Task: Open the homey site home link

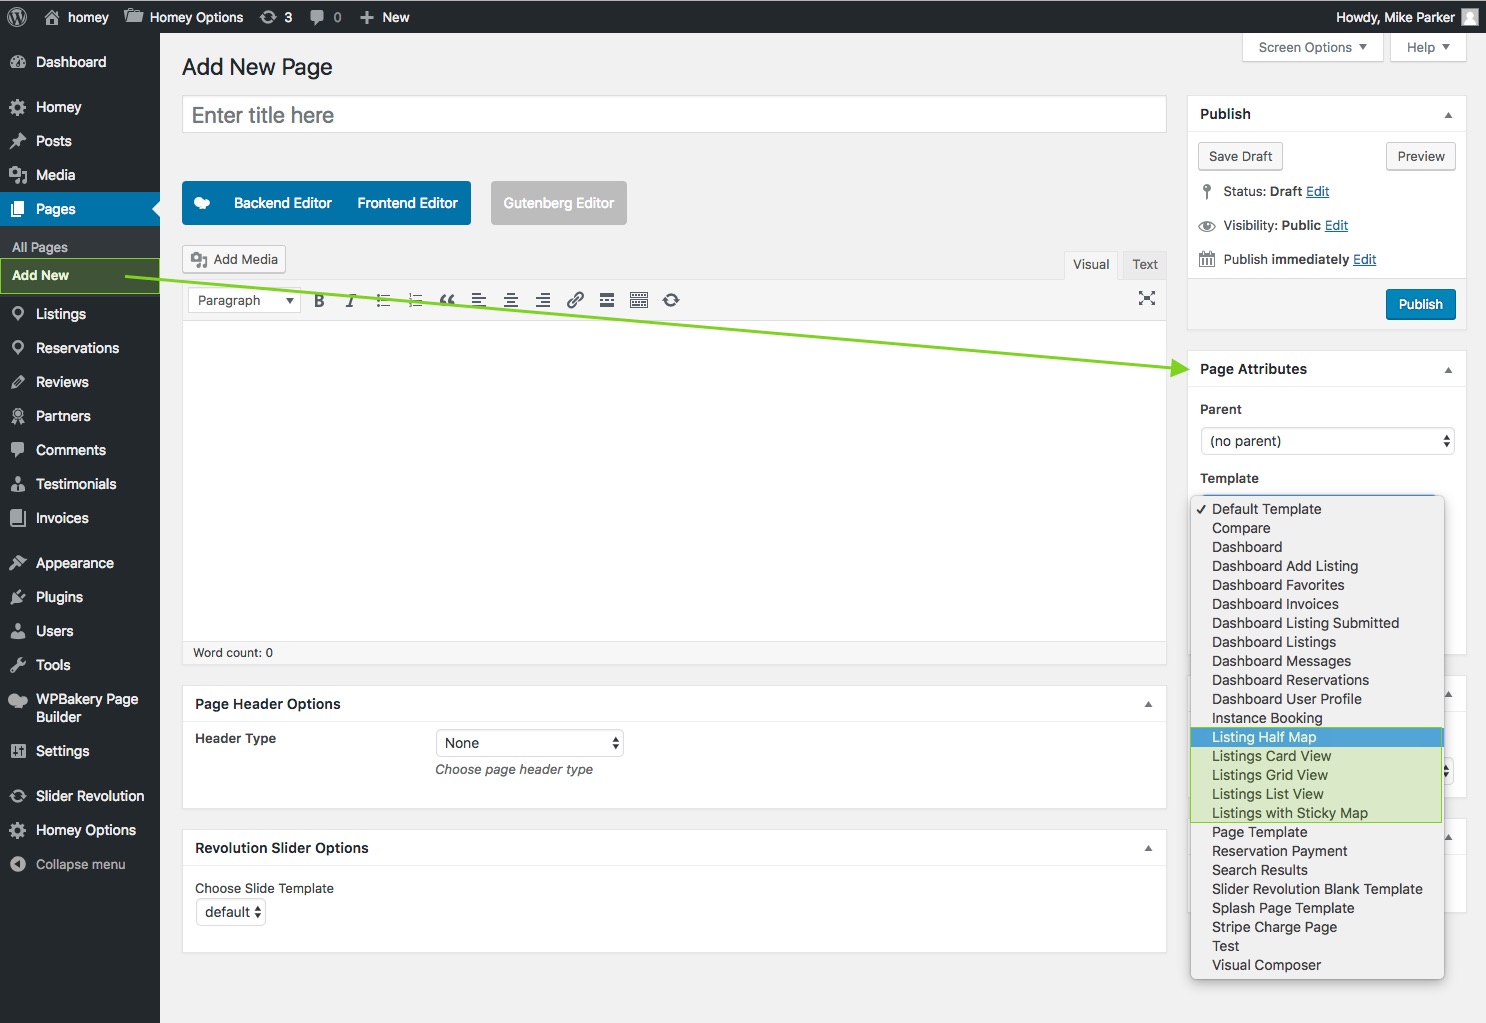Action: pyautogui.click(x=76, y=17)
